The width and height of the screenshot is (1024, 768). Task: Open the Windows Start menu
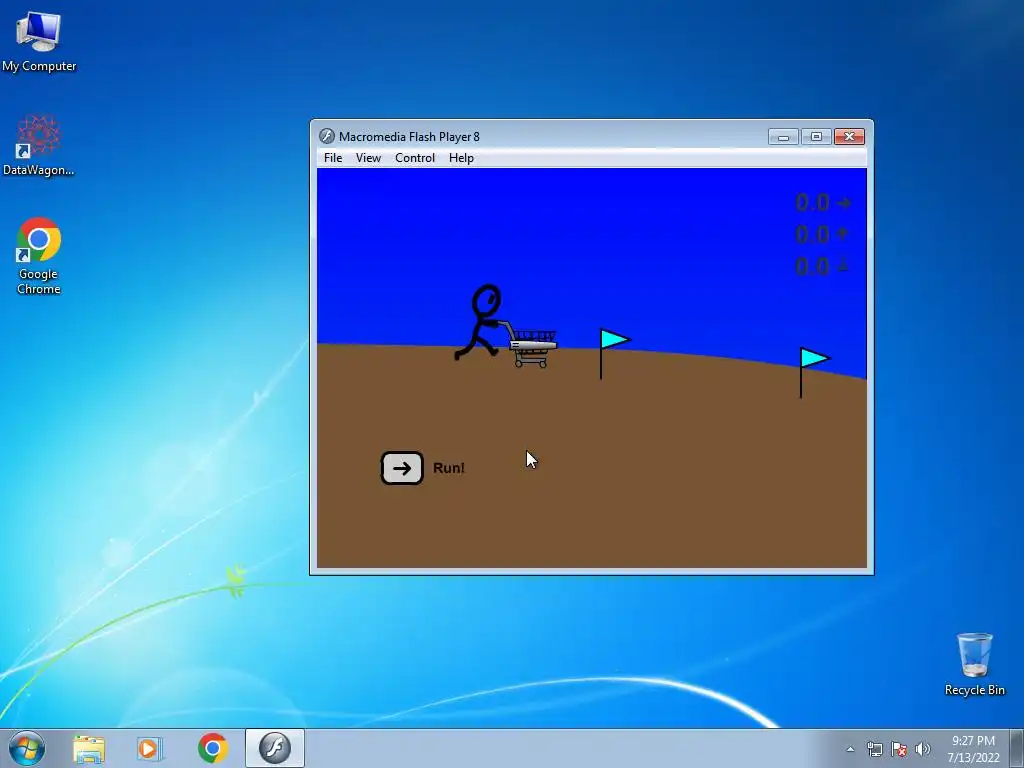click(x=27, y=748)
